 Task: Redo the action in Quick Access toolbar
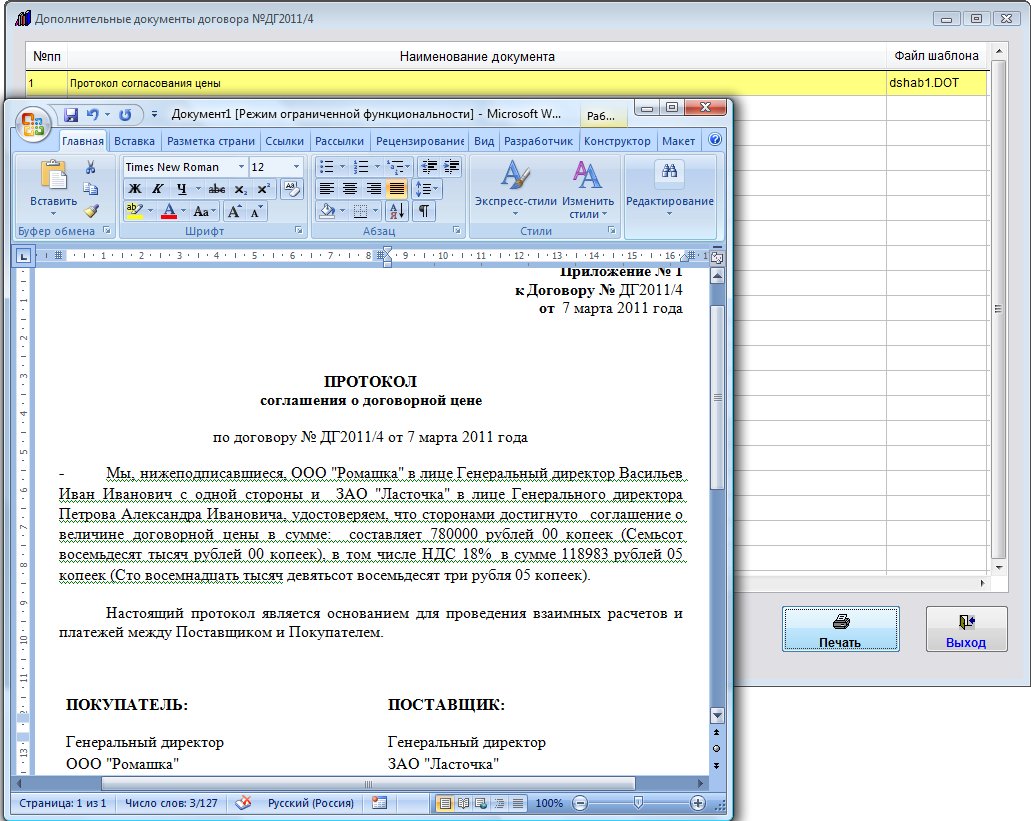pos(125,115)
